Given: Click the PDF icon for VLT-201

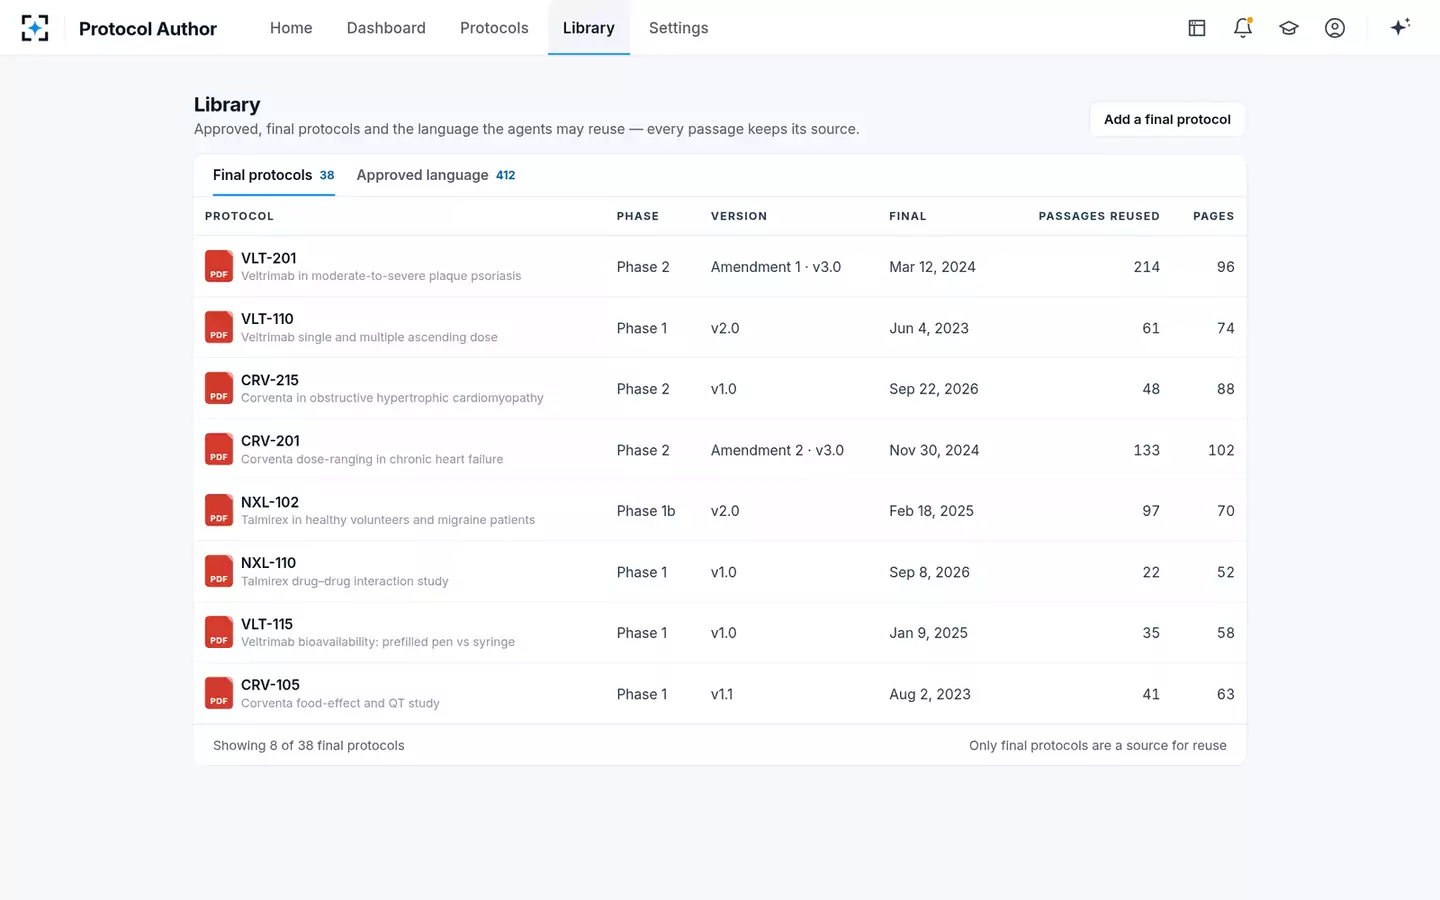Looking at the screenshot, I should pyautogui.click(x=219, y=266).
